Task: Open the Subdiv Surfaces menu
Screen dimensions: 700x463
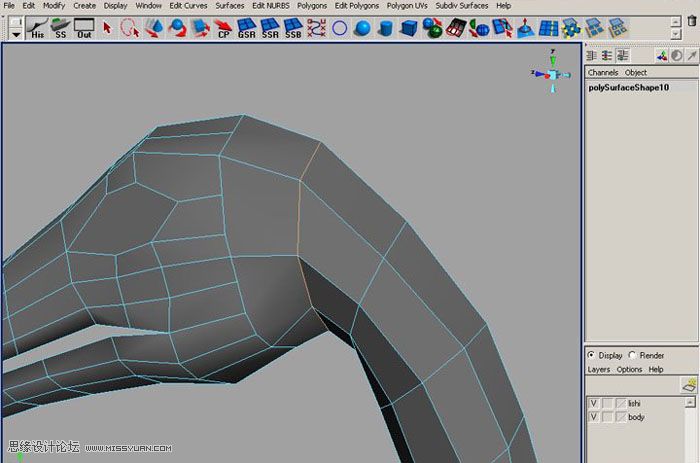Action: [461, 5]
